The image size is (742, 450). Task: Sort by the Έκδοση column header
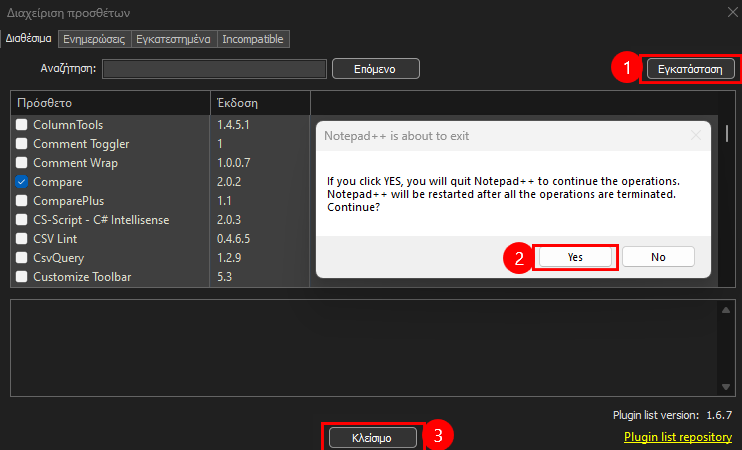(260, 103)
